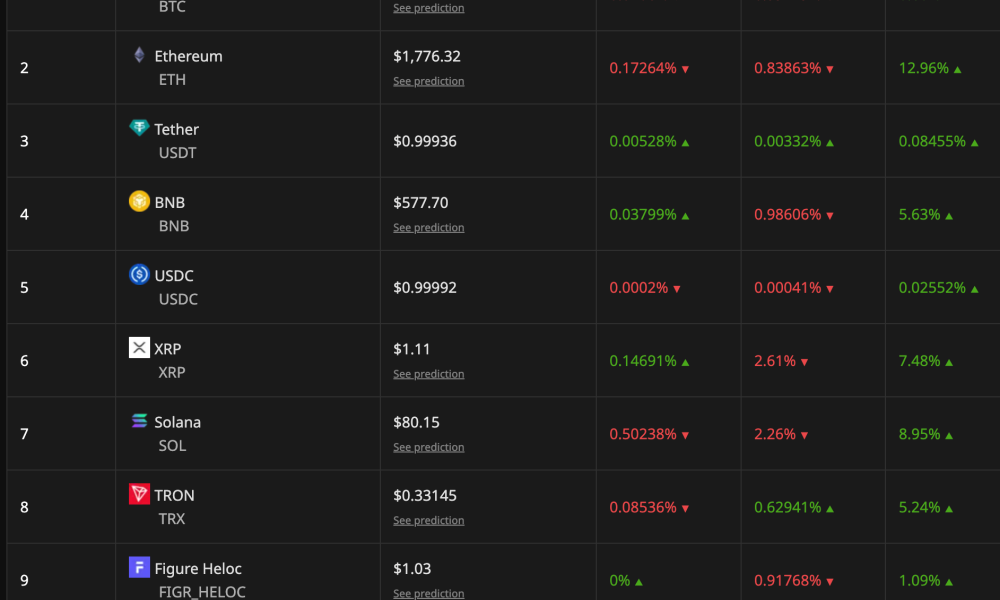Screen dimensions: 1000x600
Task: Click the Figure Heloc logo icon
Action: [x=139, y=567]
